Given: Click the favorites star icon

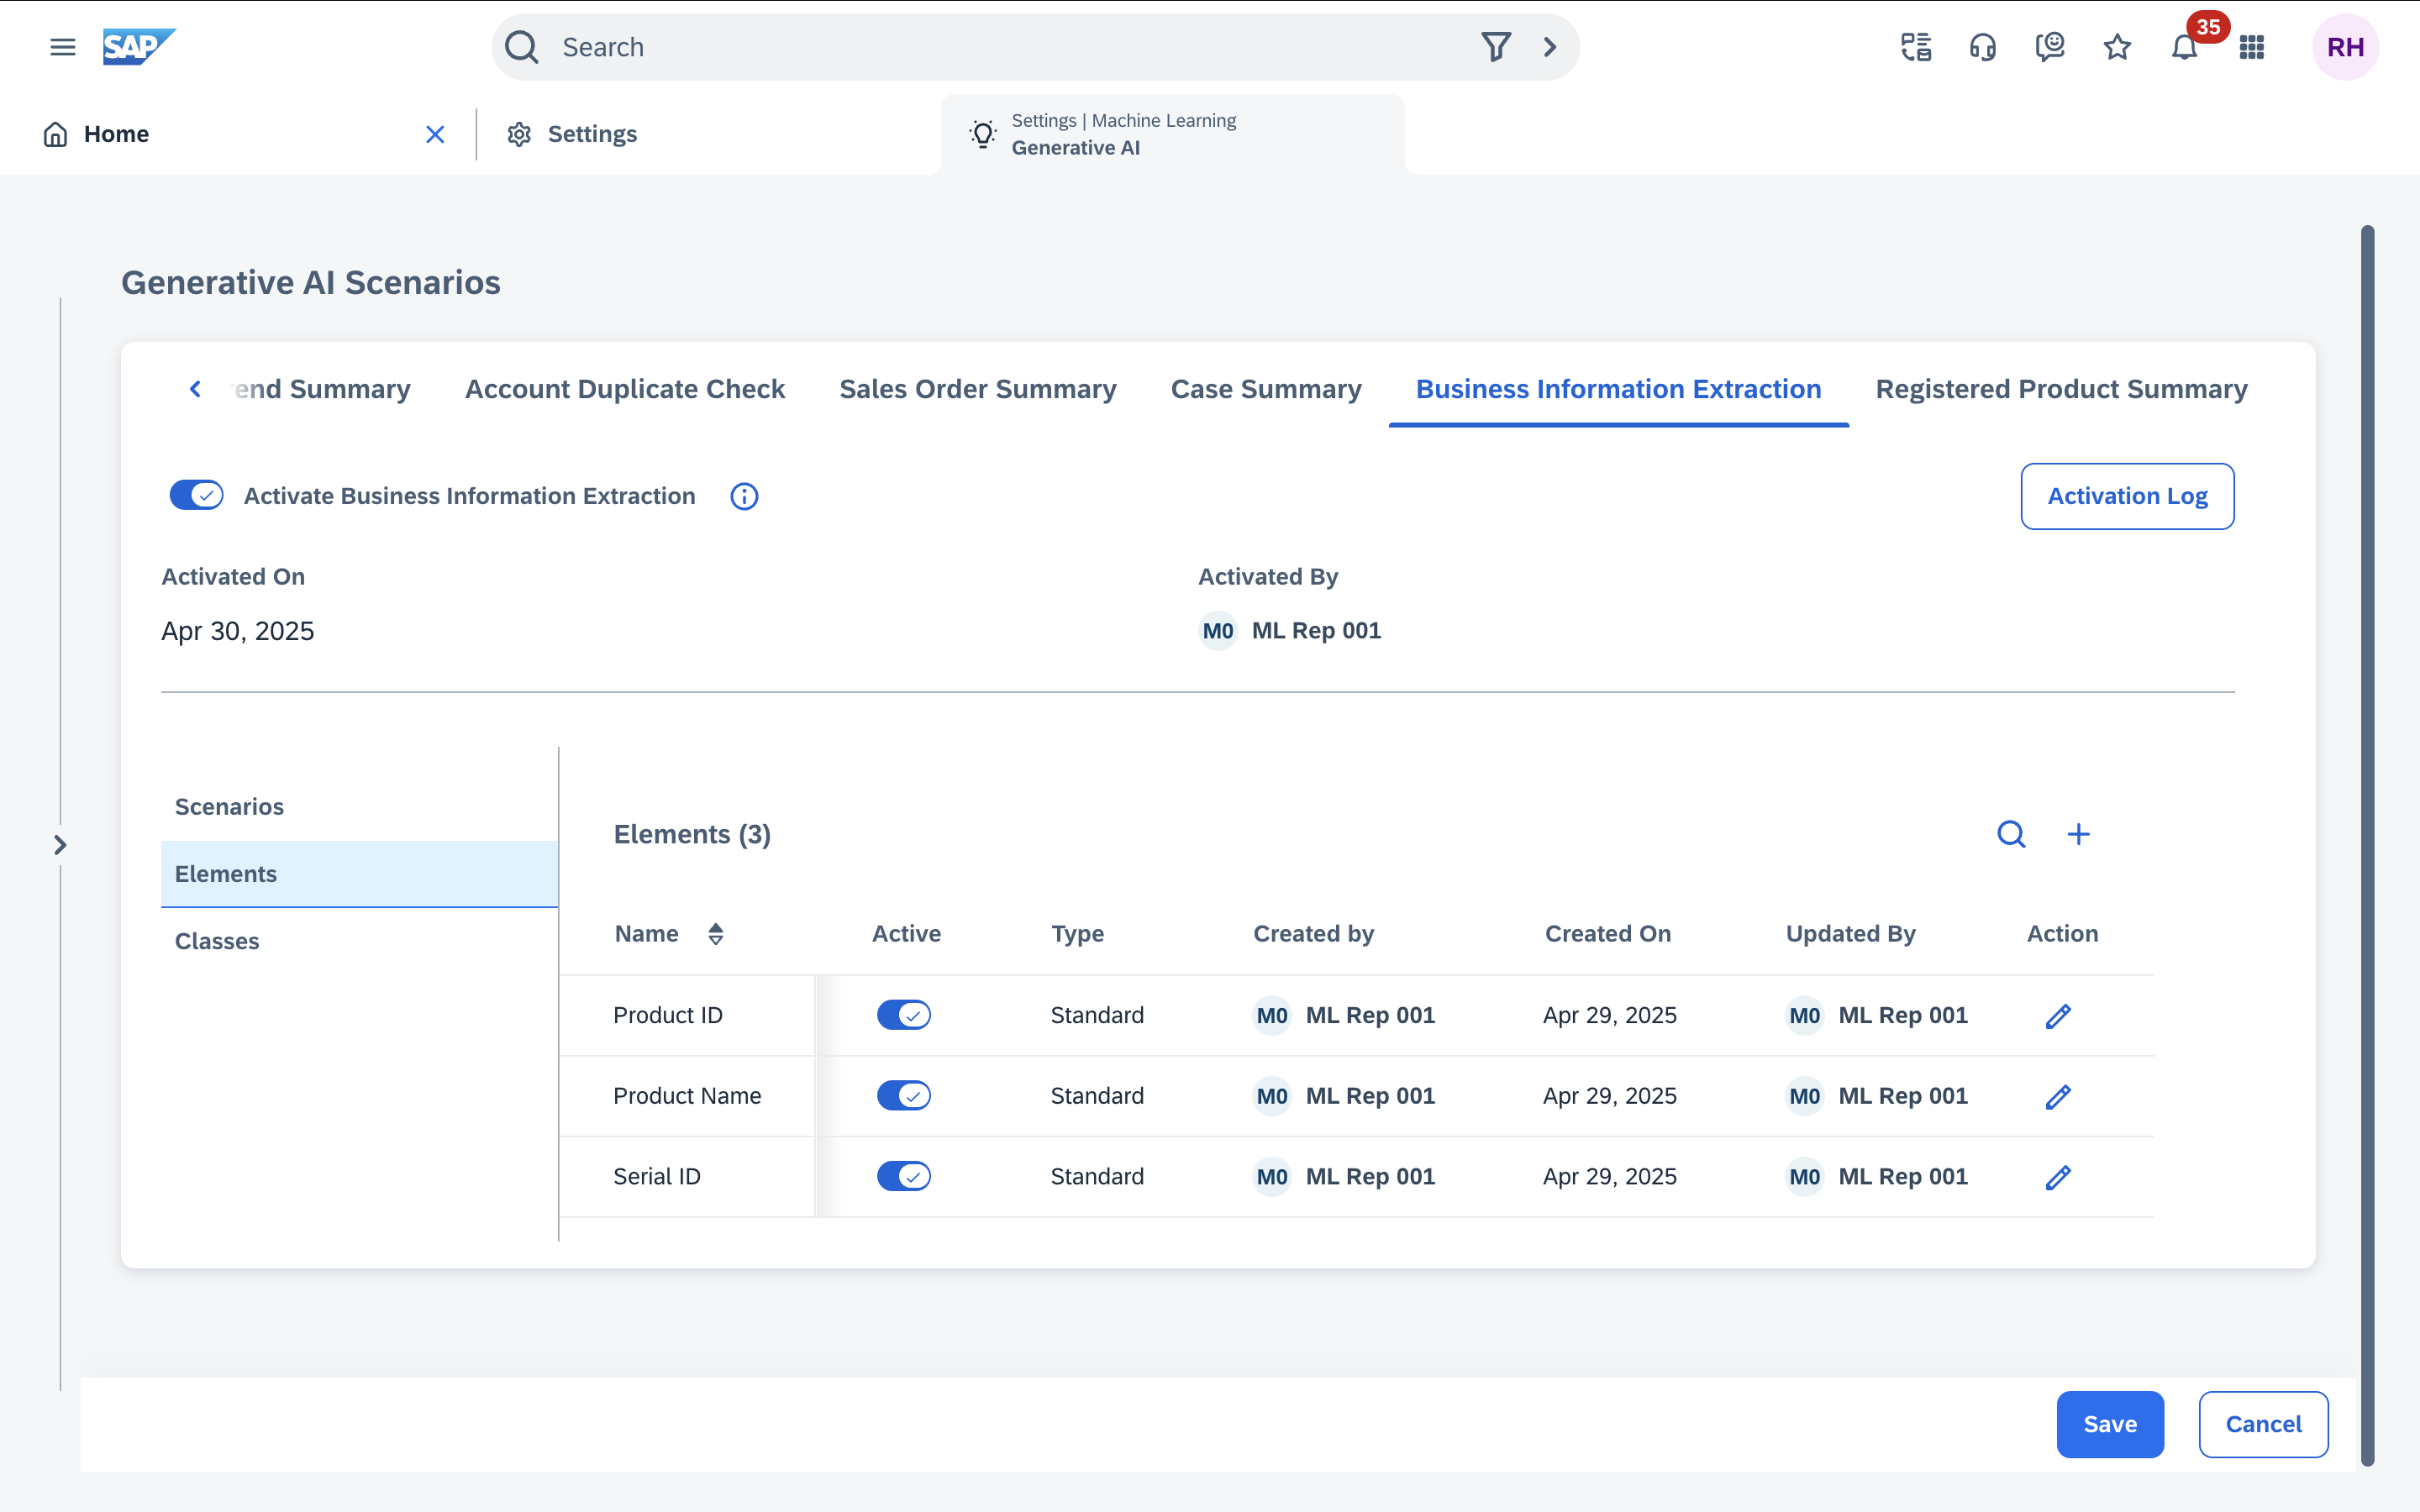Looking at the screenshot, I should [x=2117, y=47].
